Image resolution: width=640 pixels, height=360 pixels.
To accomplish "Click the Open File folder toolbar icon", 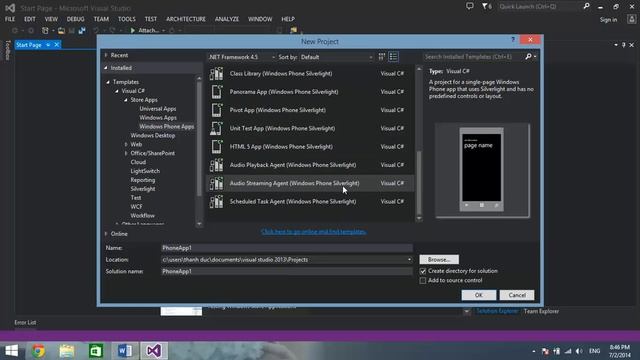I will pos(61,30).
